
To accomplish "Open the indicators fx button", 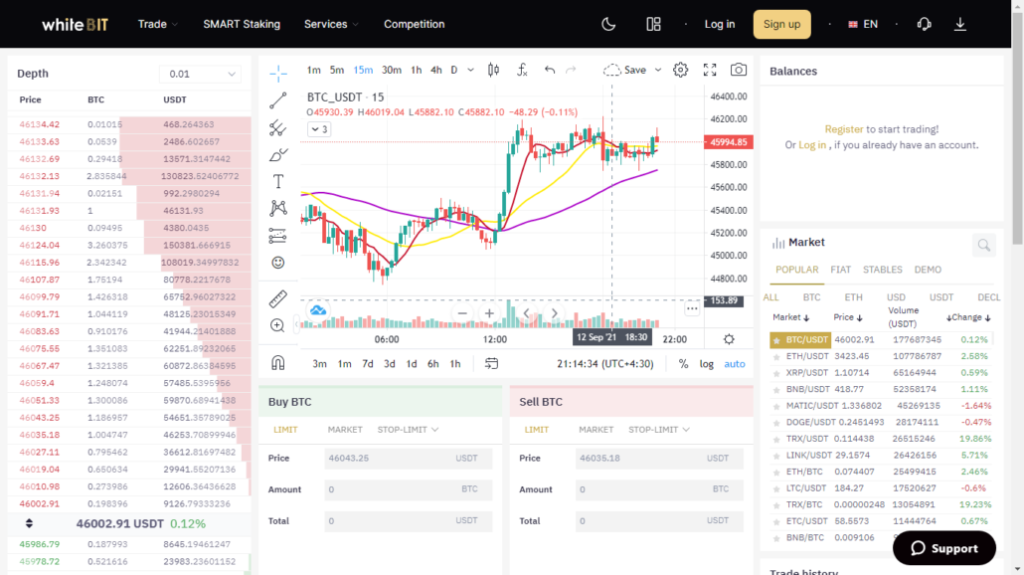I will click(x=522, y=70).
